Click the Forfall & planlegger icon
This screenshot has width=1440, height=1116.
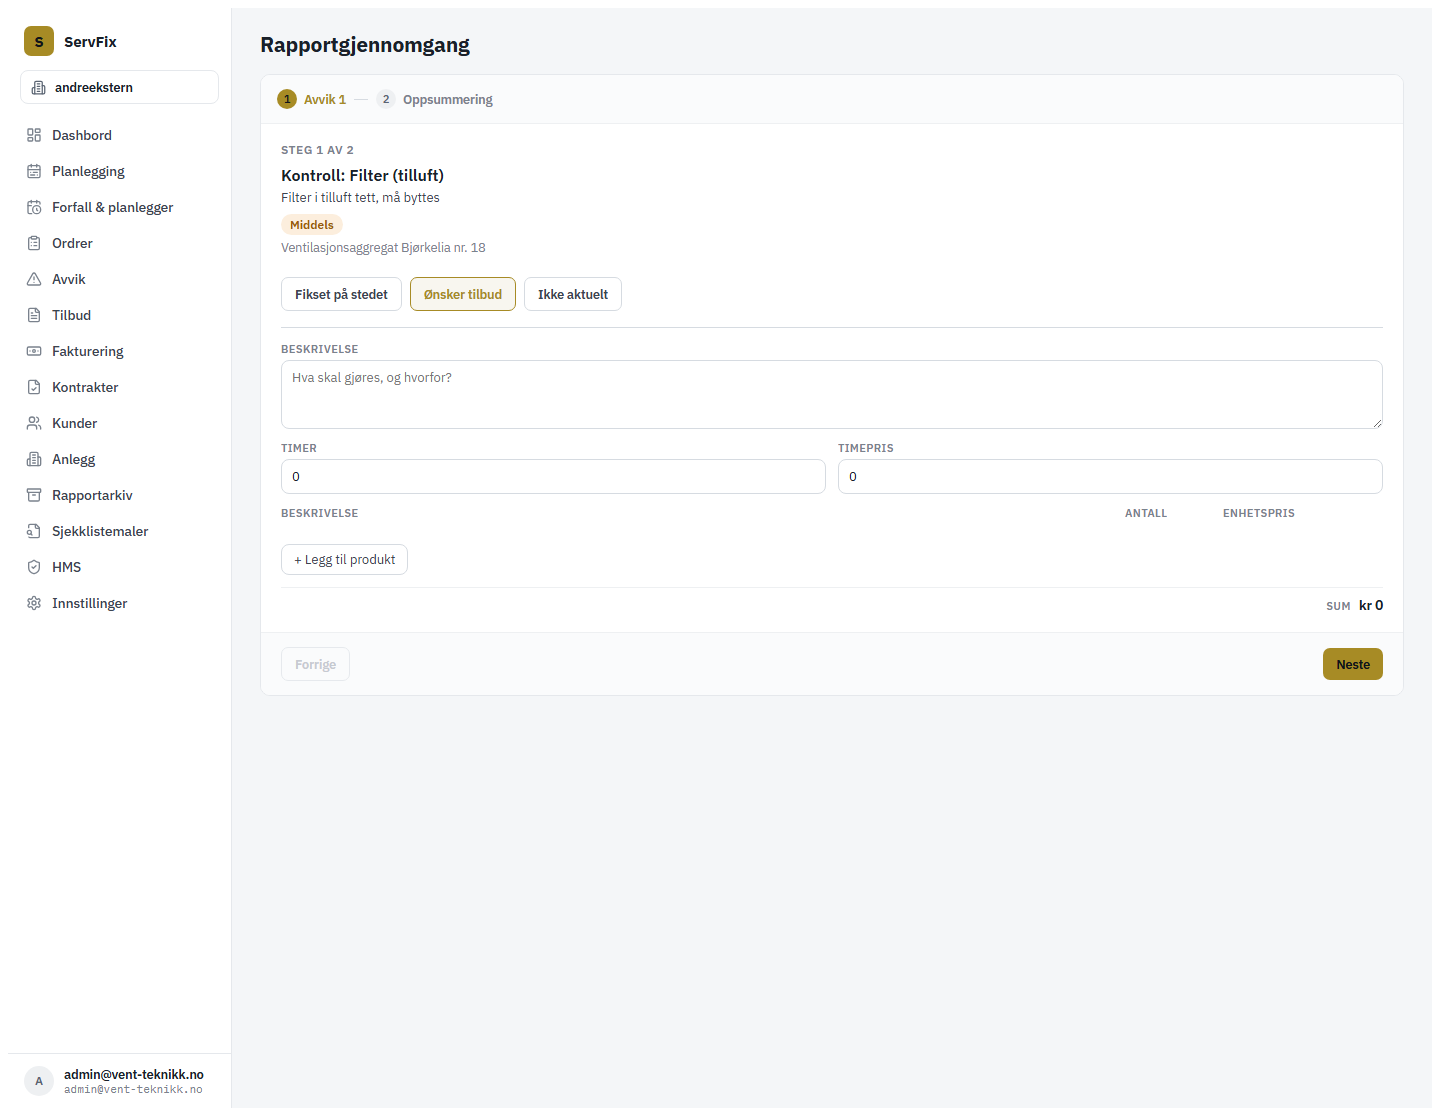tap(34, 207)
